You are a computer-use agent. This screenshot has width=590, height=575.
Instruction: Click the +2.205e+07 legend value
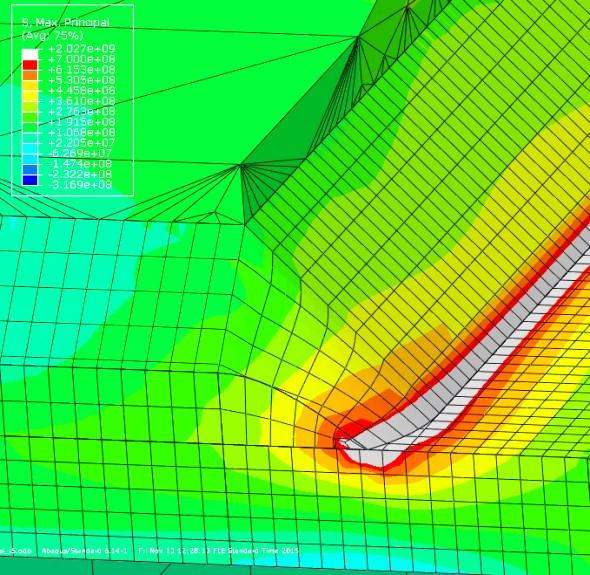[x=82, y=143]
